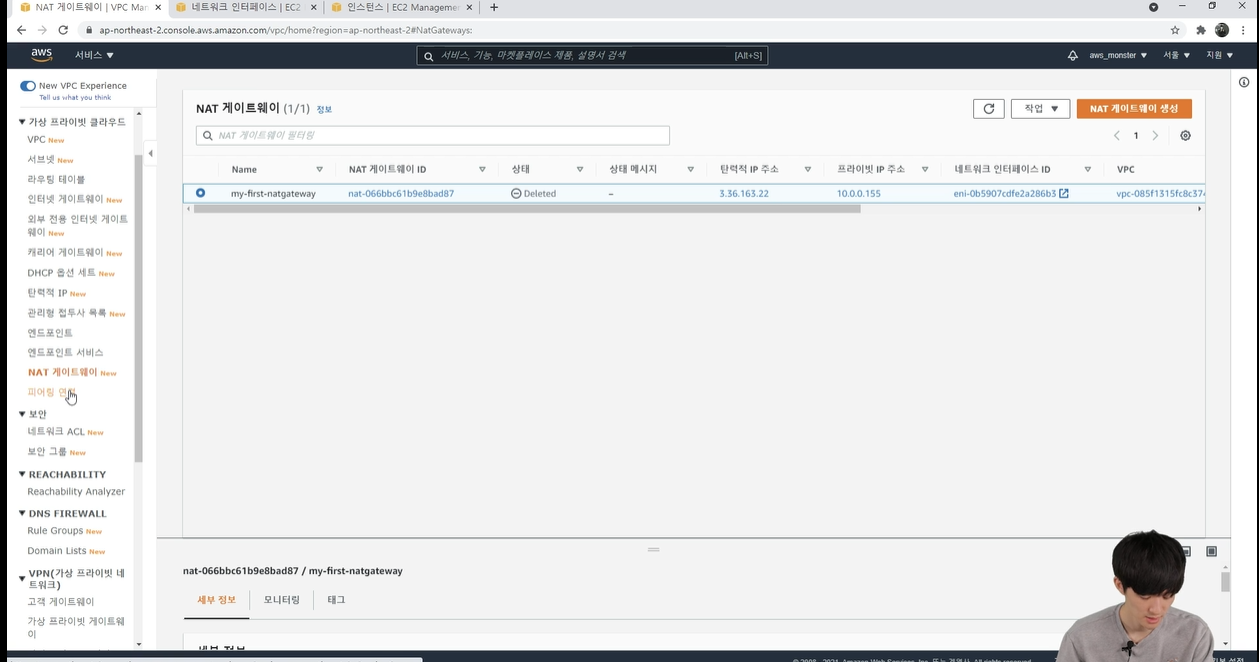The image size is (1259, 662).
Task: Collapse 가상 프라이빗 클라우드 section
Action: tap(22, 122)
